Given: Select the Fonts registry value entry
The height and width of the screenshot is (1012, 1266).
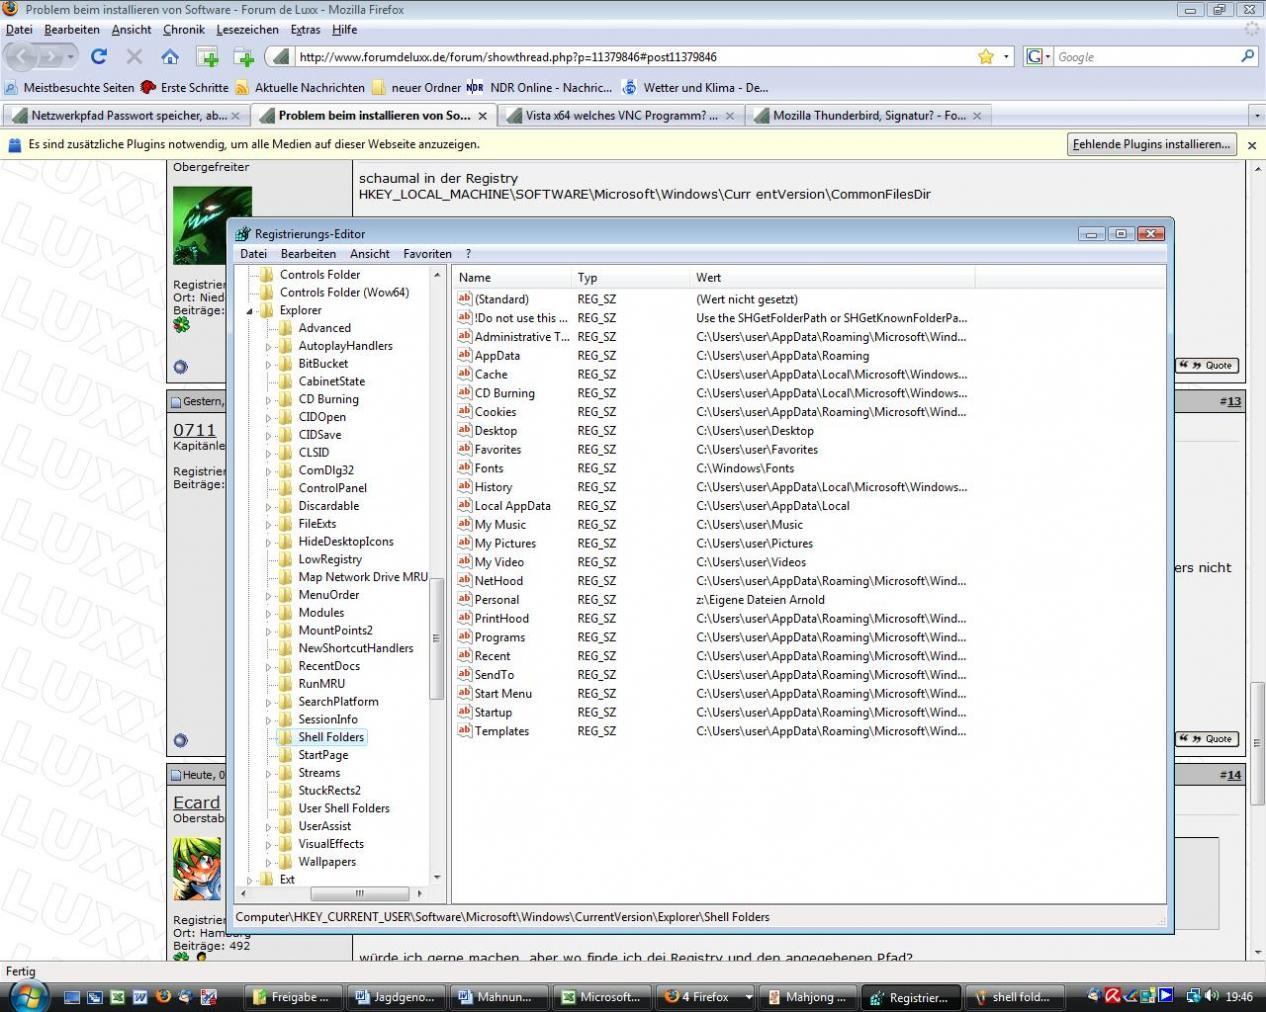Looking at the screenshot, I should (x=488, y=468).
